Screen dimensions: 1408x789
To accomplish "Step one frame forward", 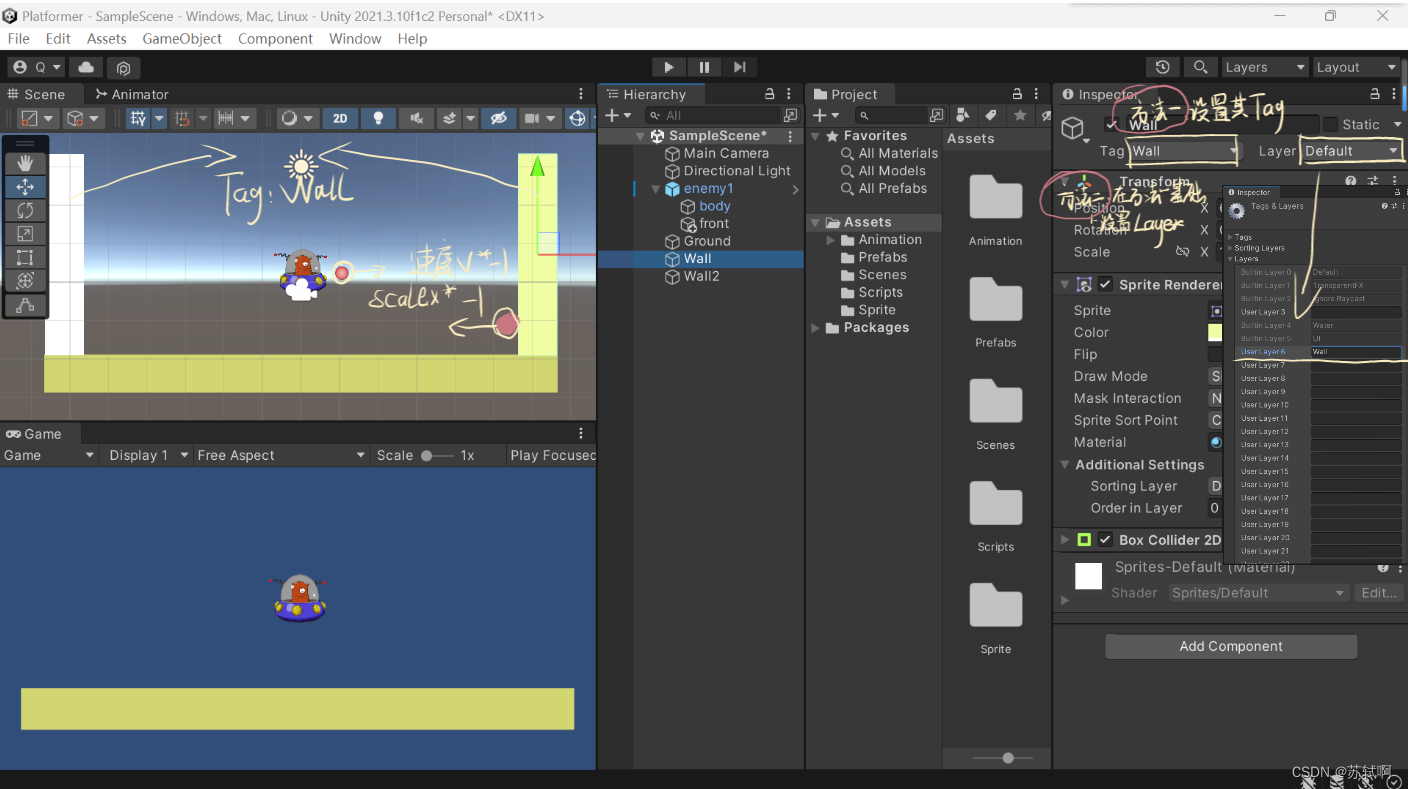I will [739, 67].
